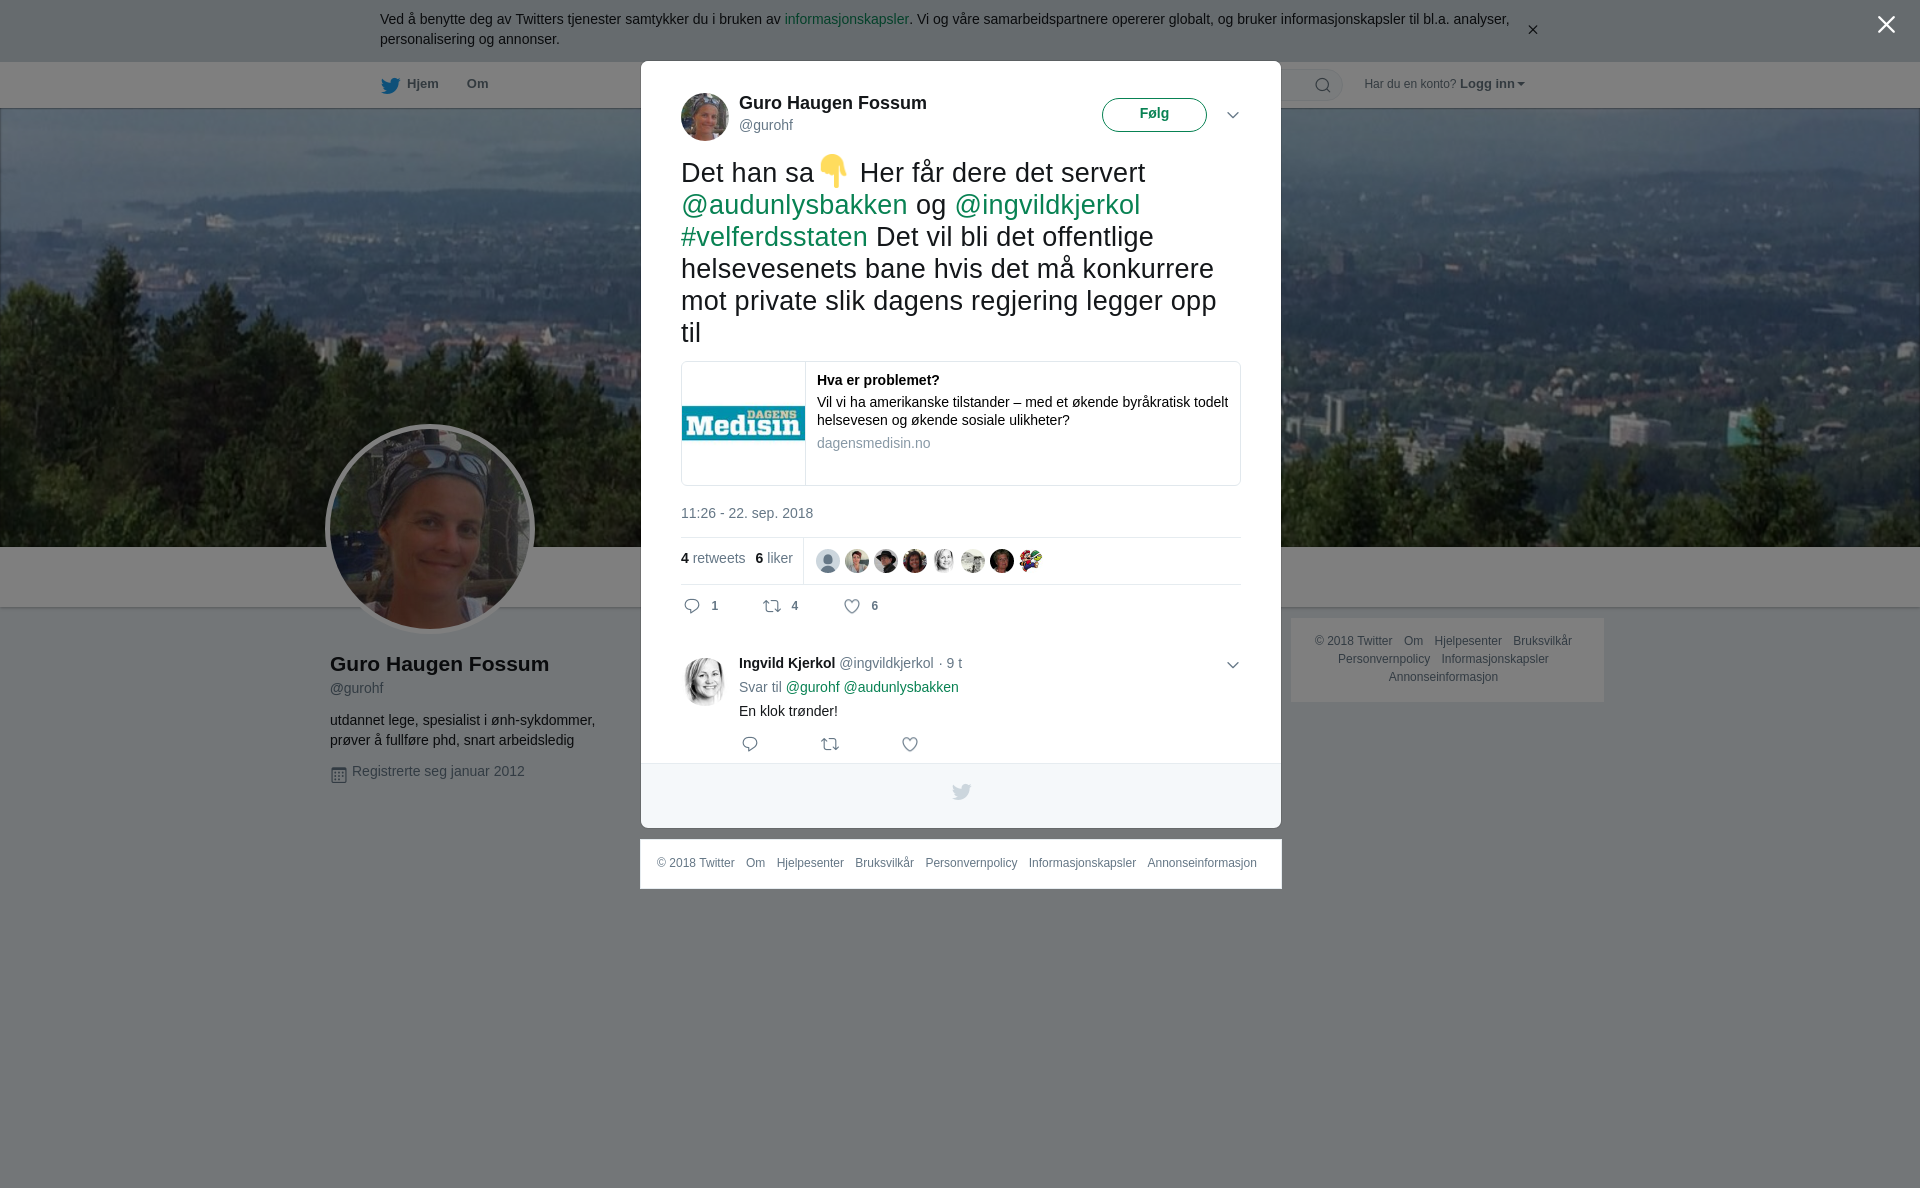The width and height of the screenshot is (1920, 1188).
Task: Retweet Ingvild Kjerkol's reply
Action: coord(830,744)
